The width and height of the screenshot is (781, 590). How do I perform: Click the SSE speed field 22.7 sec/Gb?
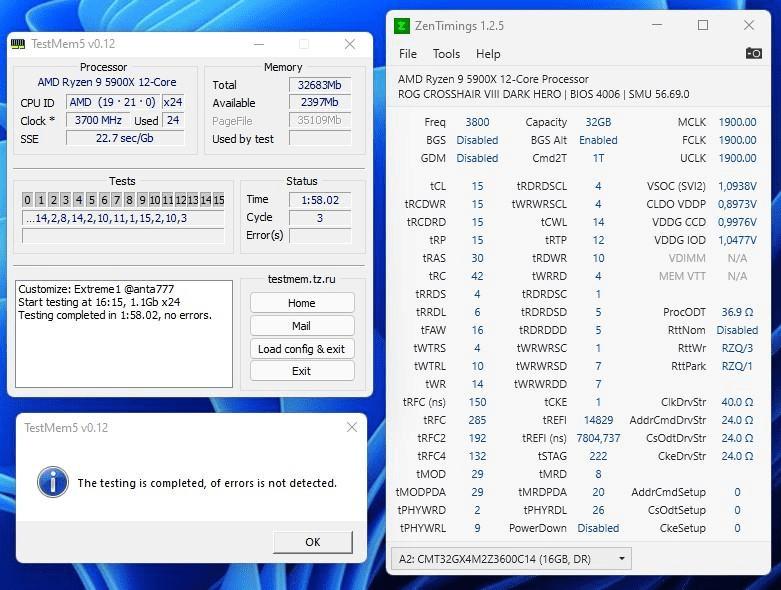pos(125,138)
